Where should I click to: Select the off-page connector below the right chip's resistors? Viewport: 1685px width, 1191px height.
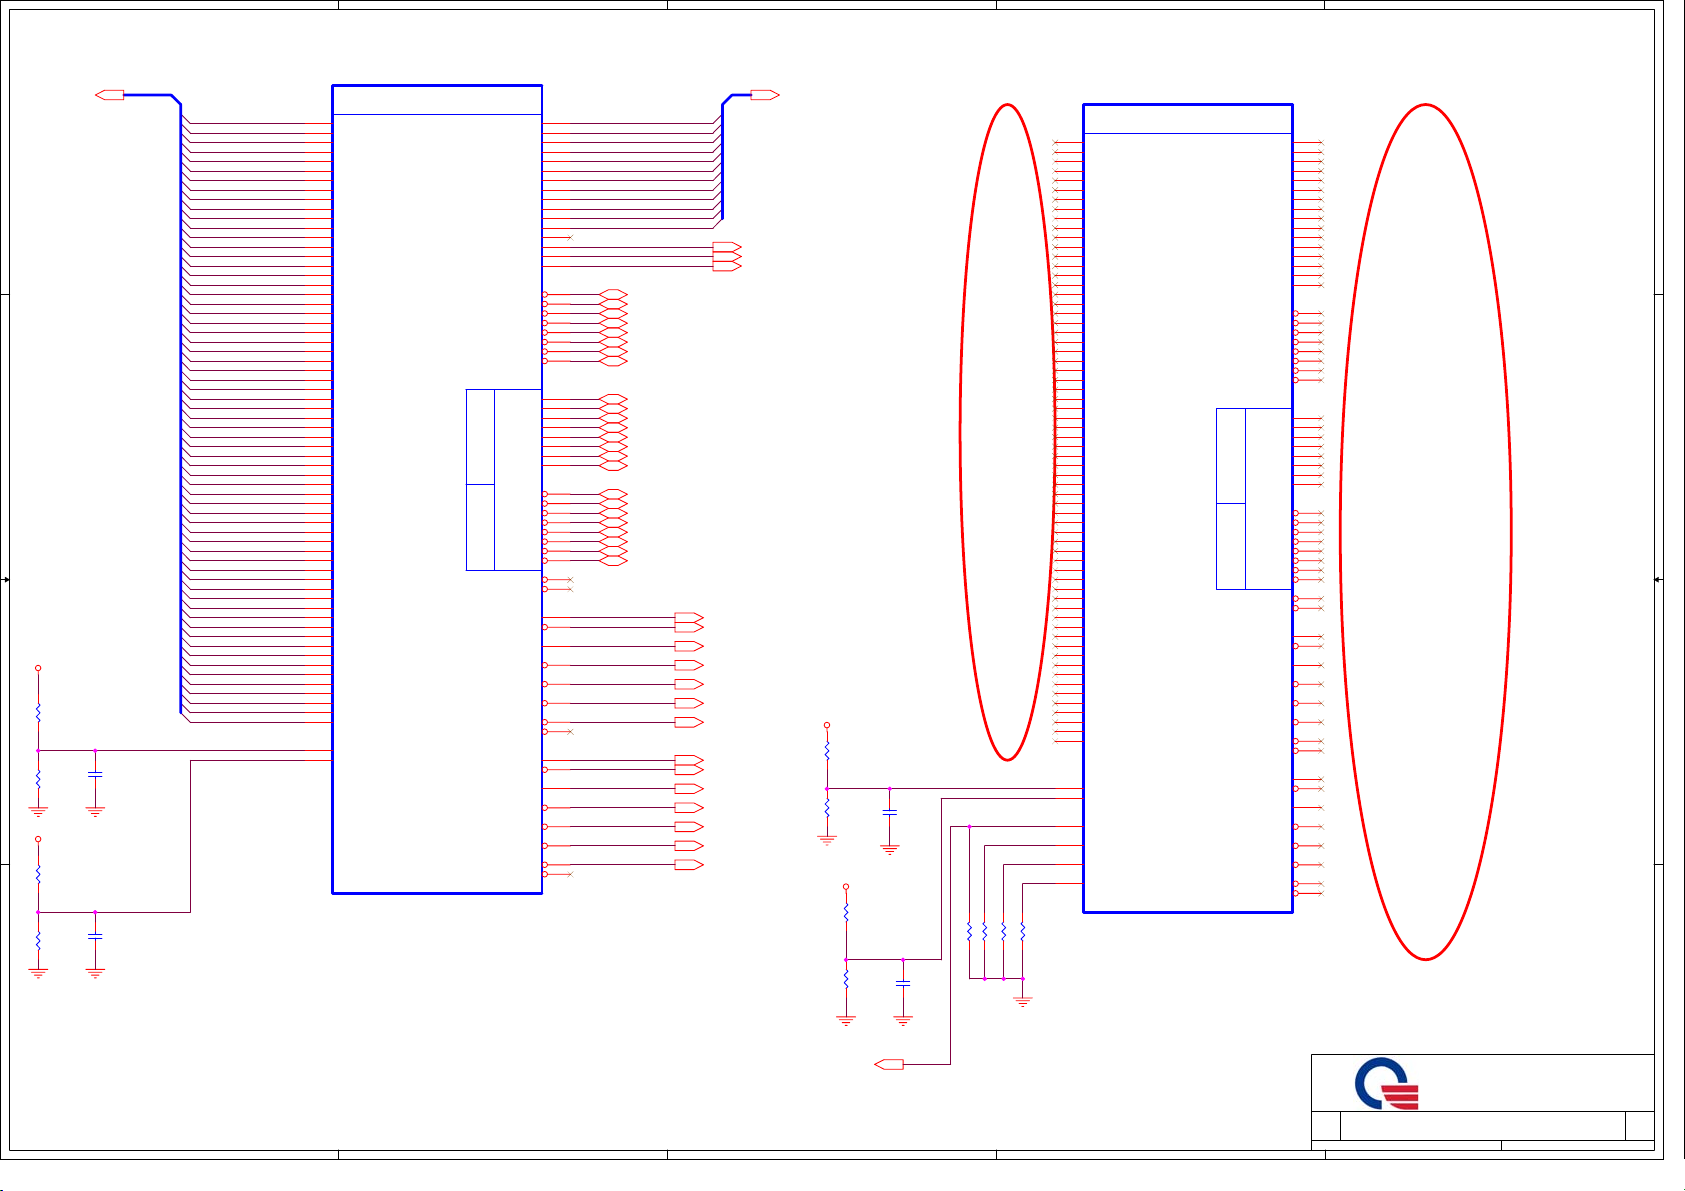coord(889,1064)
